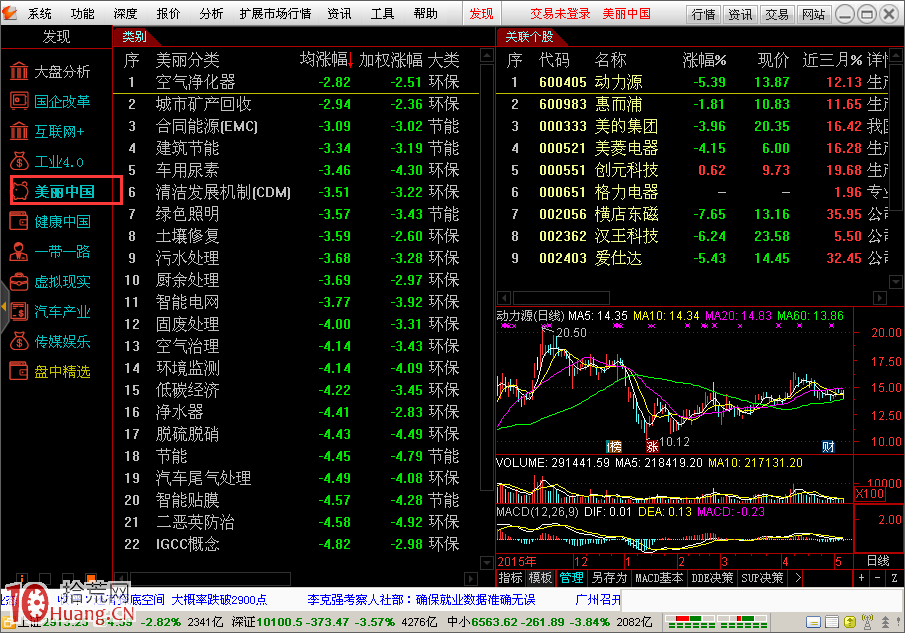Viewport: 905px width, 633px height.
Task: Open the message window icon in the status bar
Action: (813, 622)
